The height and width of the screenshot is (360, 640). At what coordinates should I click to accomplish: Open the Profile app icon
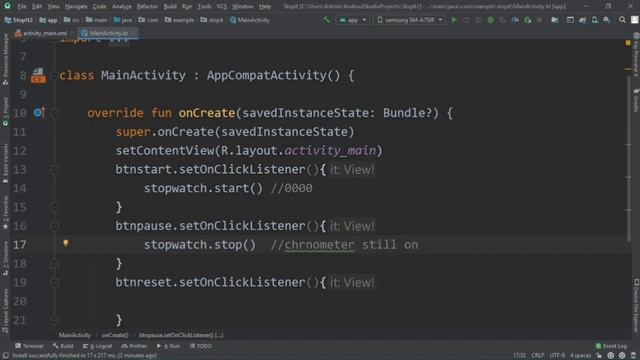[x=515, y=20]
